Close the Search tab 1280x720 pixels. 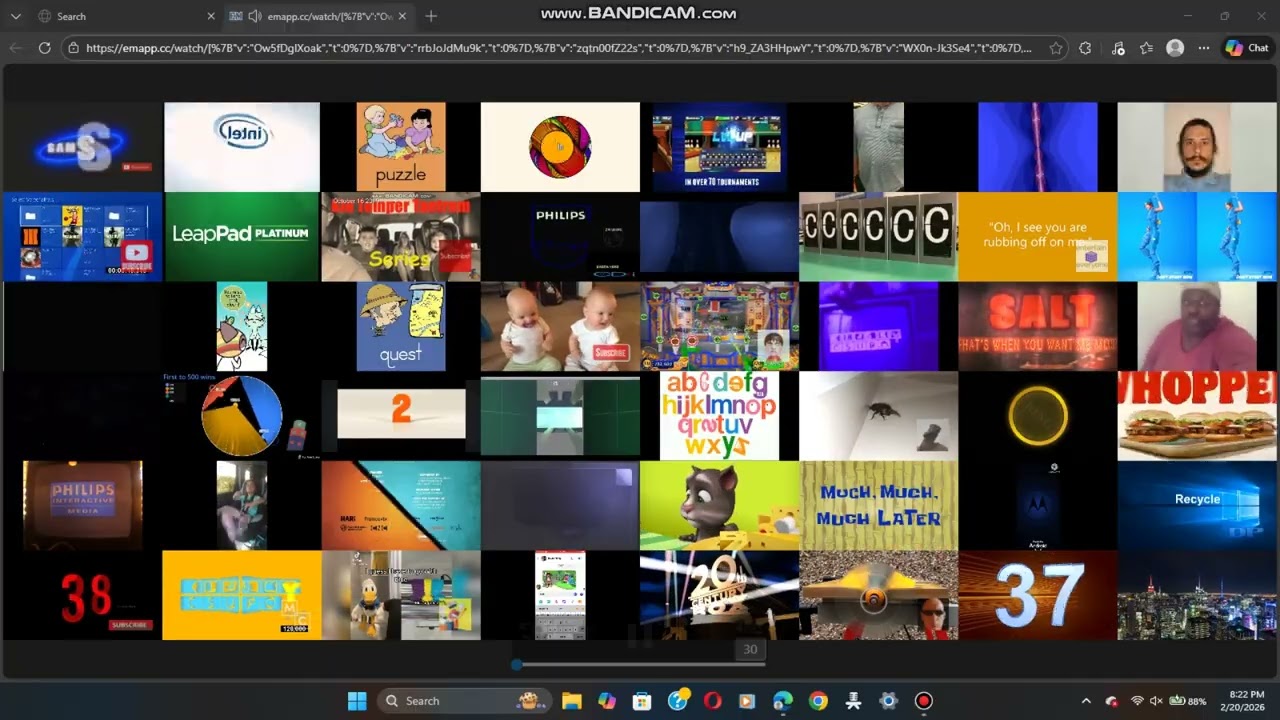211,16
